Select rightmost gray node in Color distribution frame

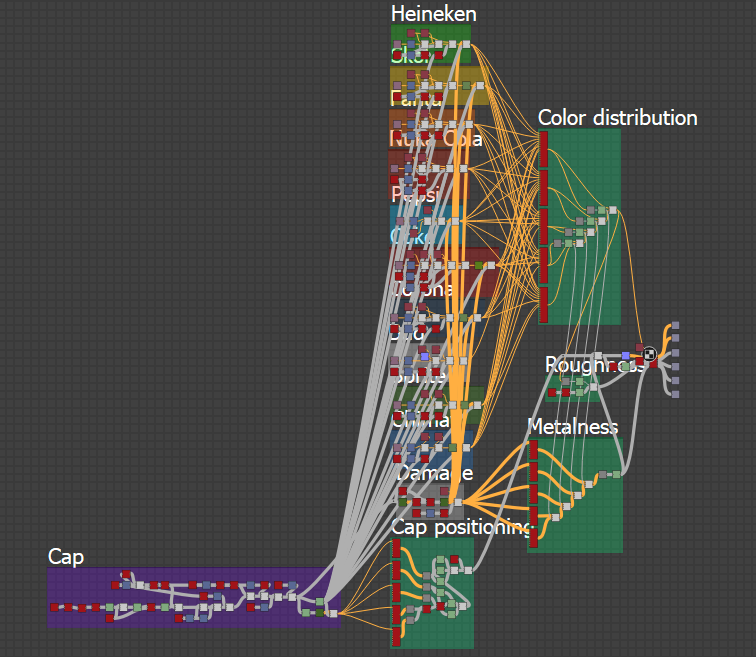[612, 210]
